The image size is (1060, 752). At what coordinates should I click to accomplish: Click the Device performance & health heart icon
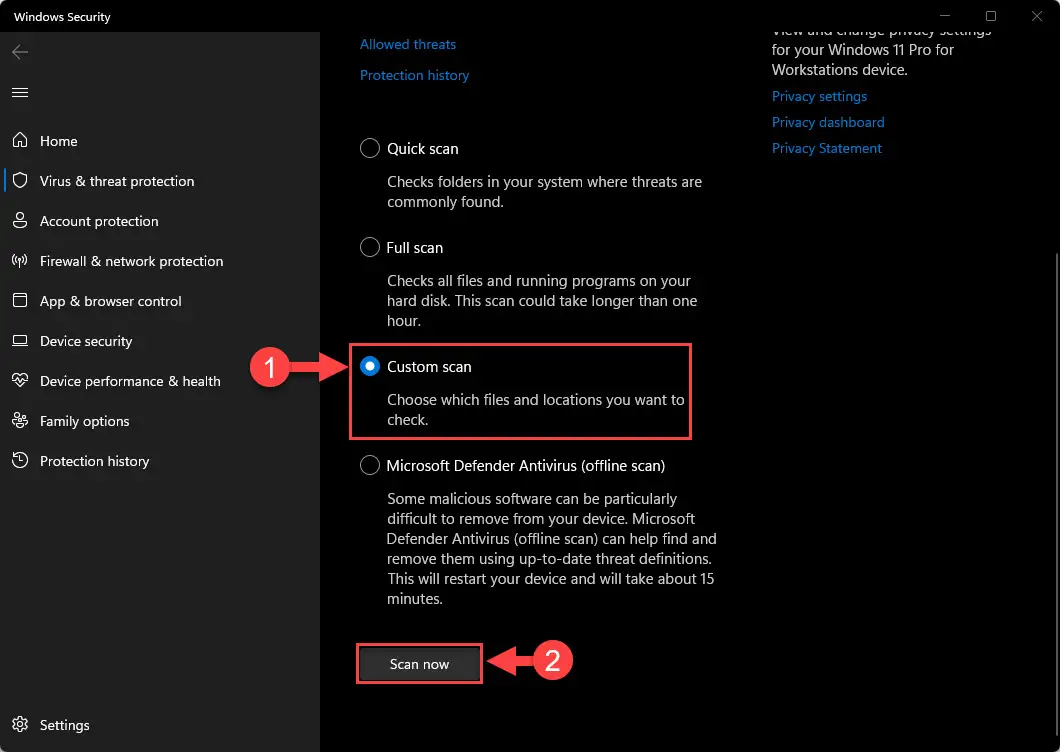[x=20, y=380]
